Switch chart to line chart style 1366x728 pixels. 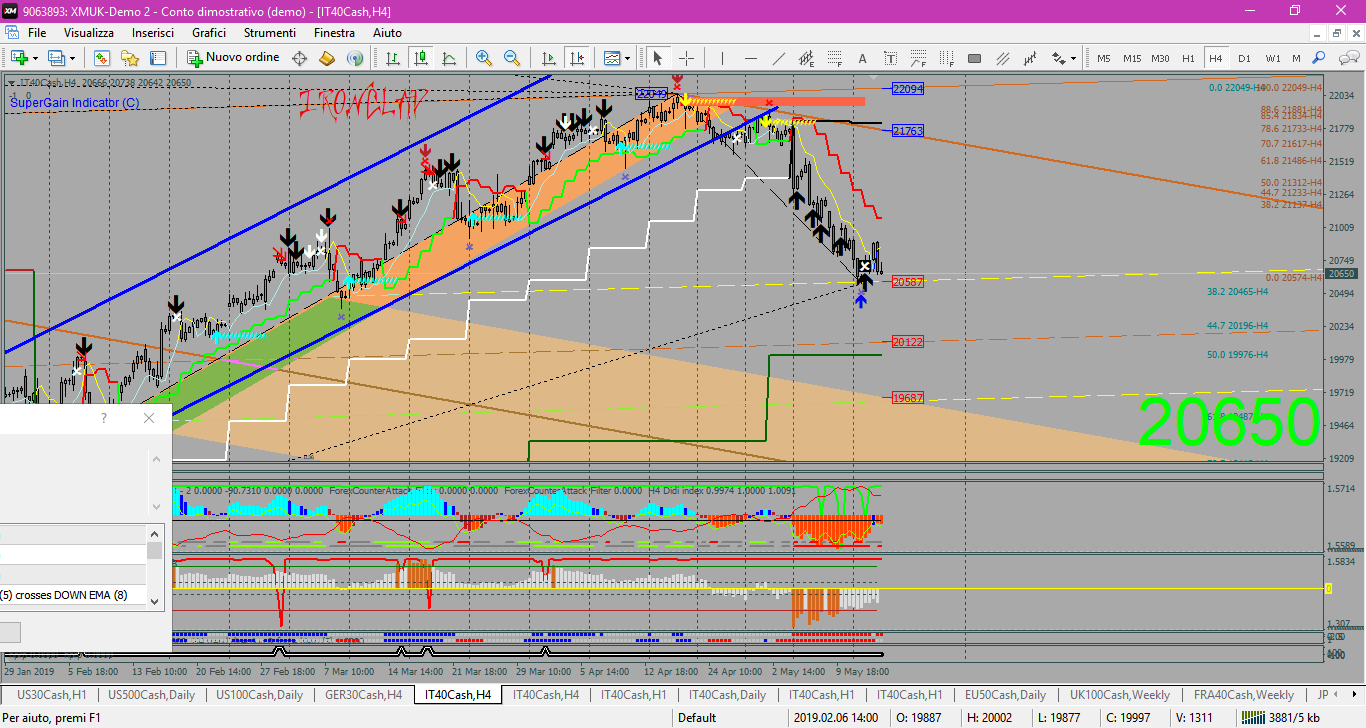pyautogui.click(x=449, y=58)
